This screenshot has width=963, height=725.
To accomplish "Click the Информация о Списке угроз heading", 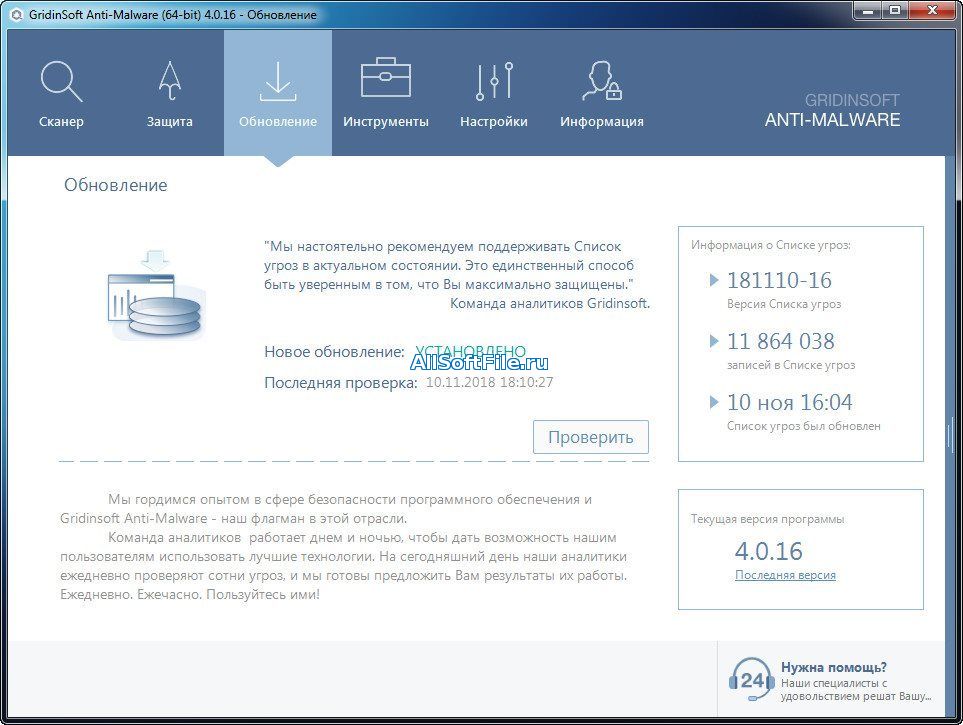I will pyautogui.click(x=770, y=245).
